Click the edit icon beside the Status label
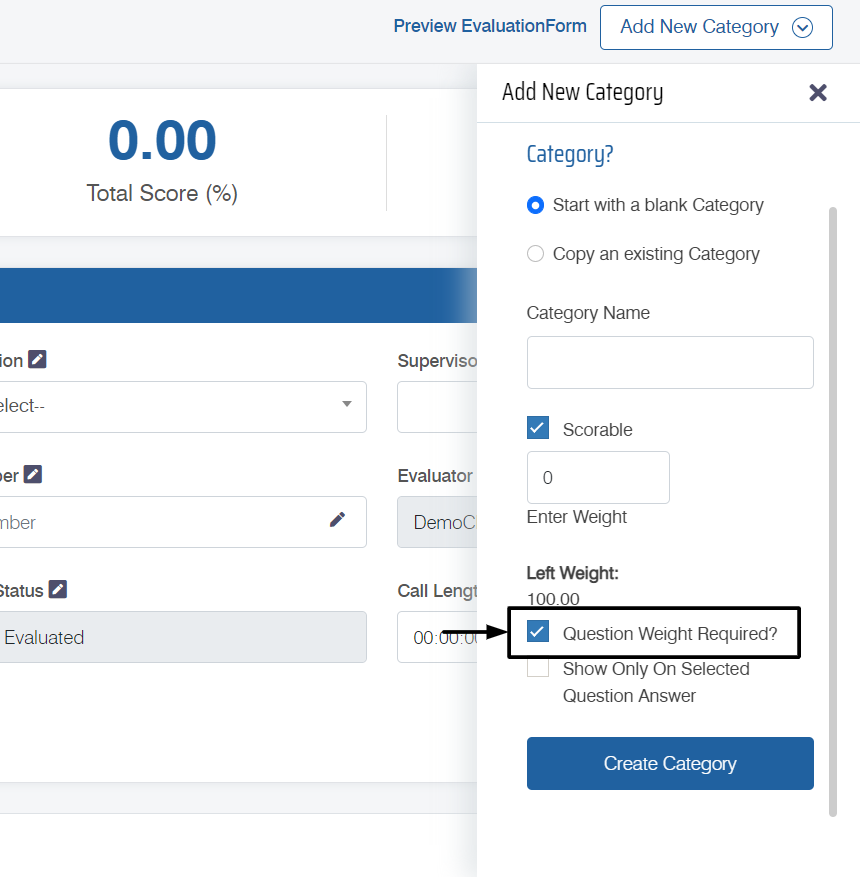The width and height of the screenshot is (860, 877). (58, 589)
